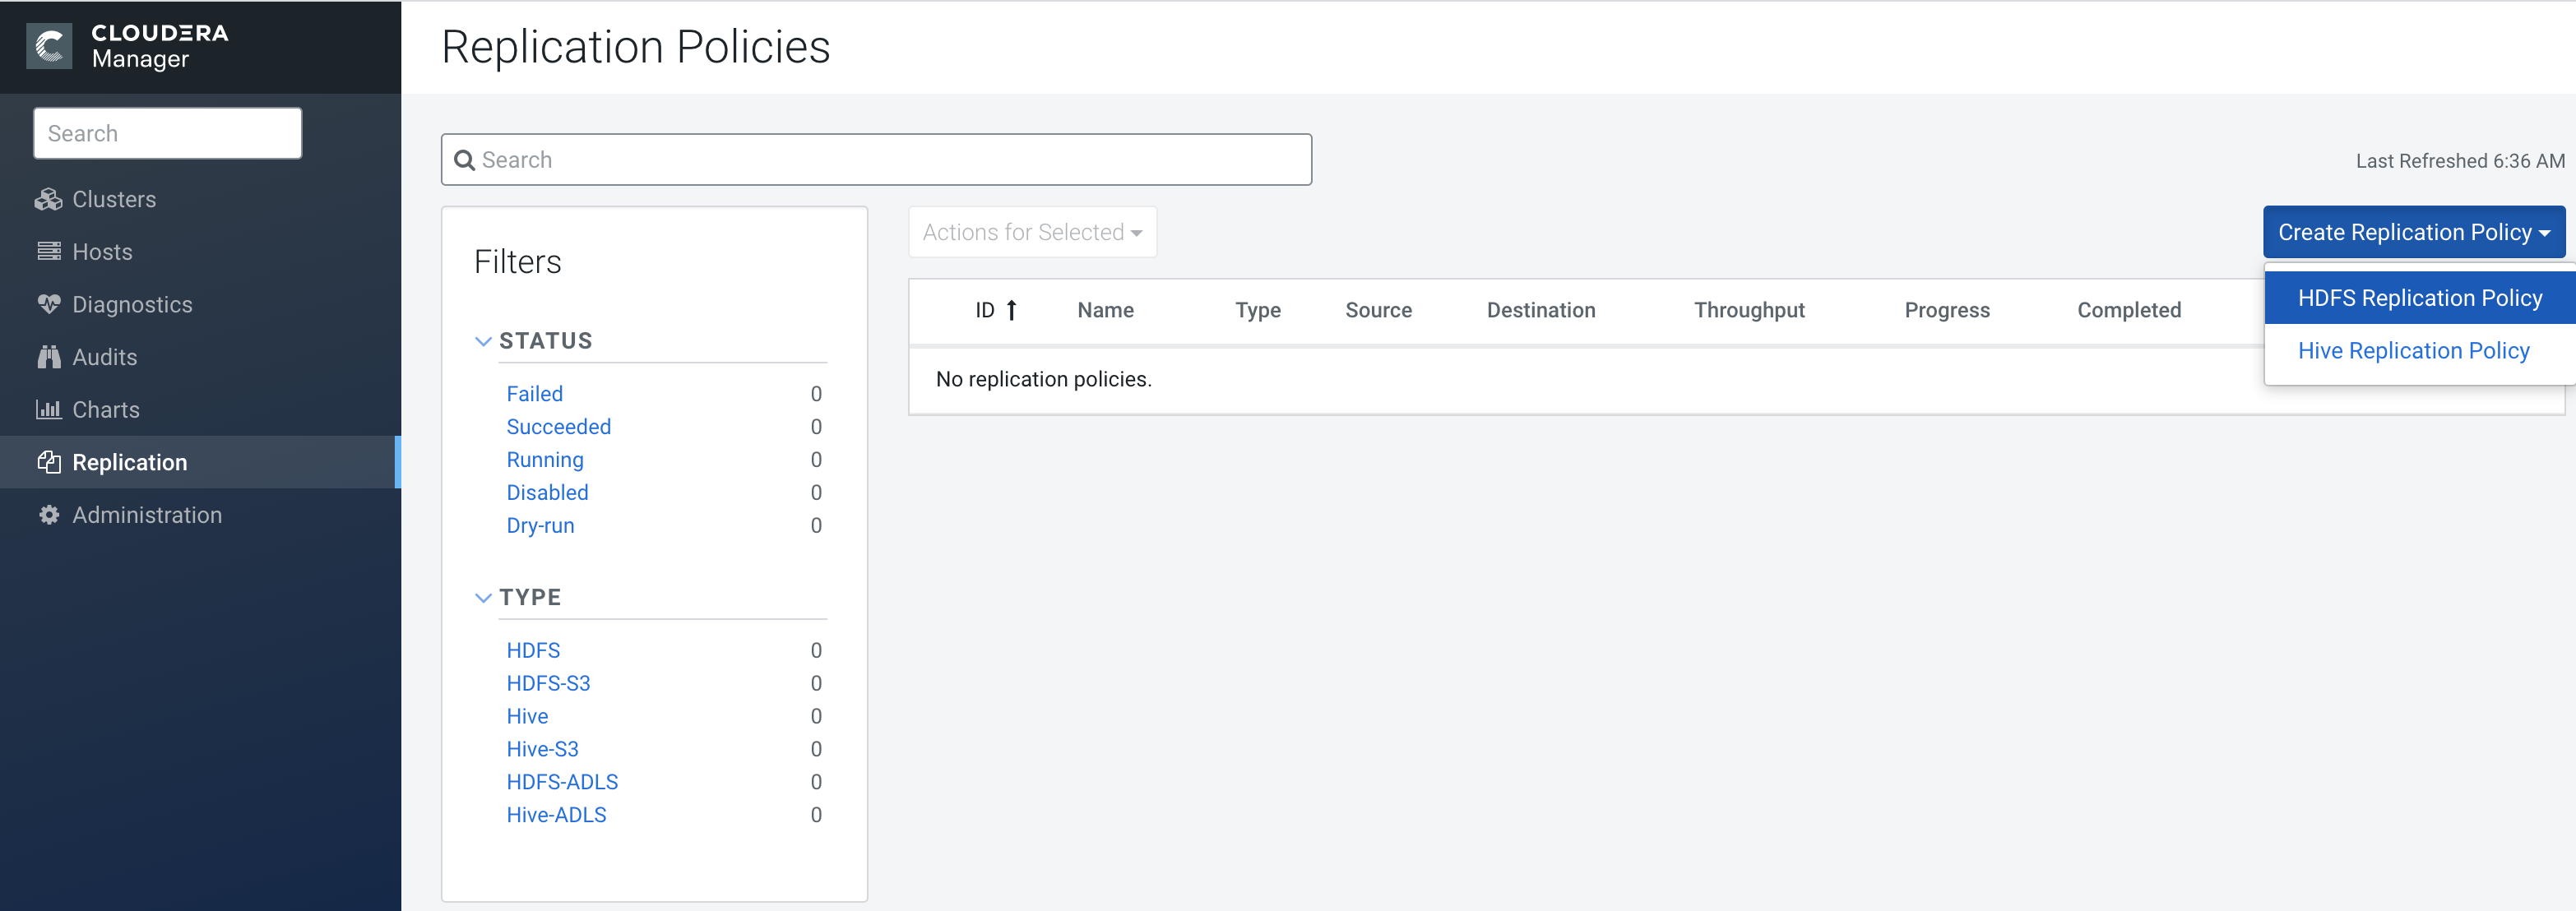Toggle the Create Replication Policy dropdown
This screenshot has width=2576, height=911.
[x=2412, y=232]
